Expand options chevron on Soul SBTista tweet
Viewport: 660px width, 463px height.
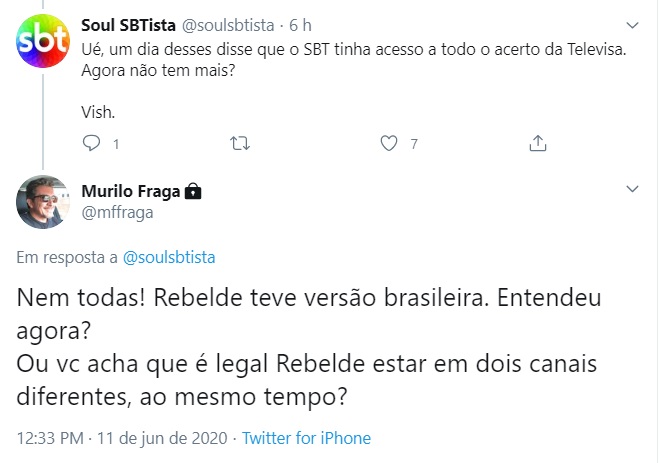632,24
